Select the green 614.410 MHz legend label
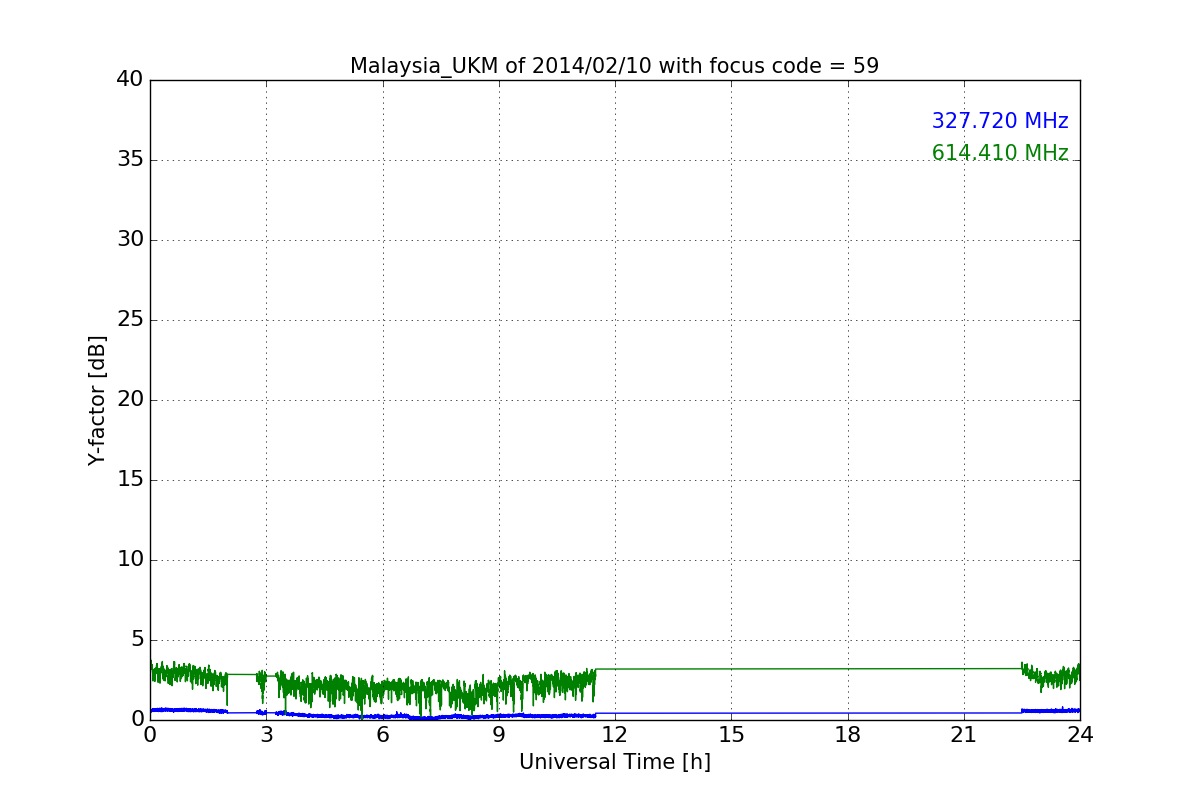Screen dimensions: 1200x800 [1000, 153]
